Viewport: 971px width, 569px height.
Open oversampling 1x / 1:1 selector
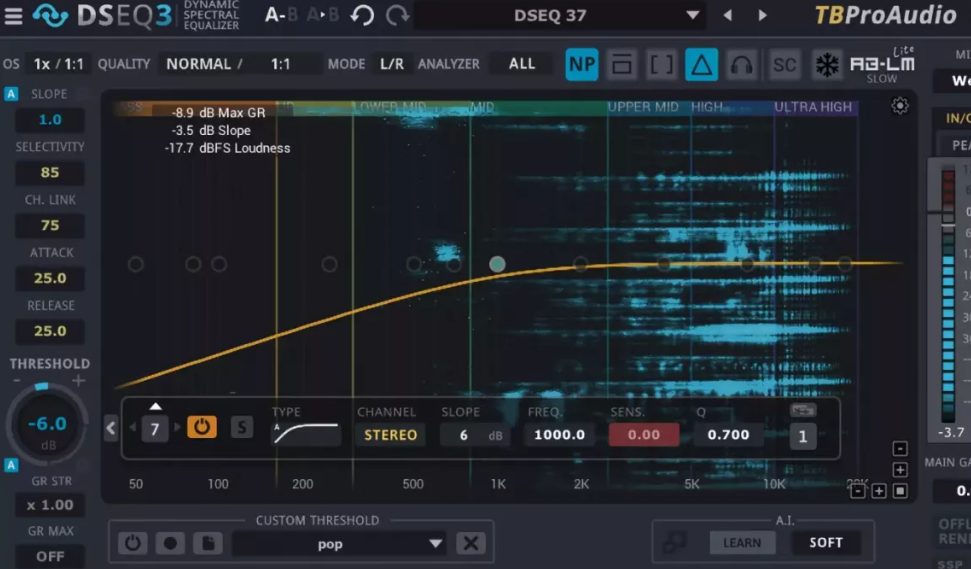(x=58, y=64)
